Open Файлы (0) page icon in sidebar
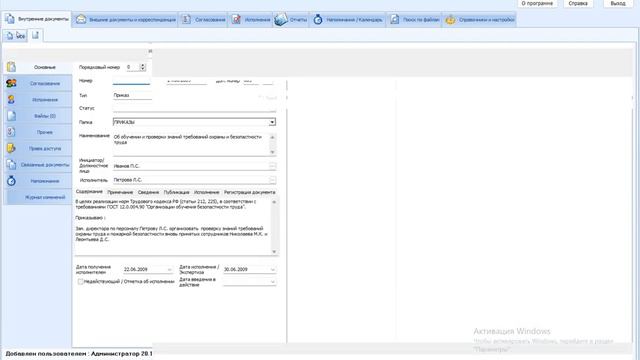The image size is (640, 360). (11, 116)
